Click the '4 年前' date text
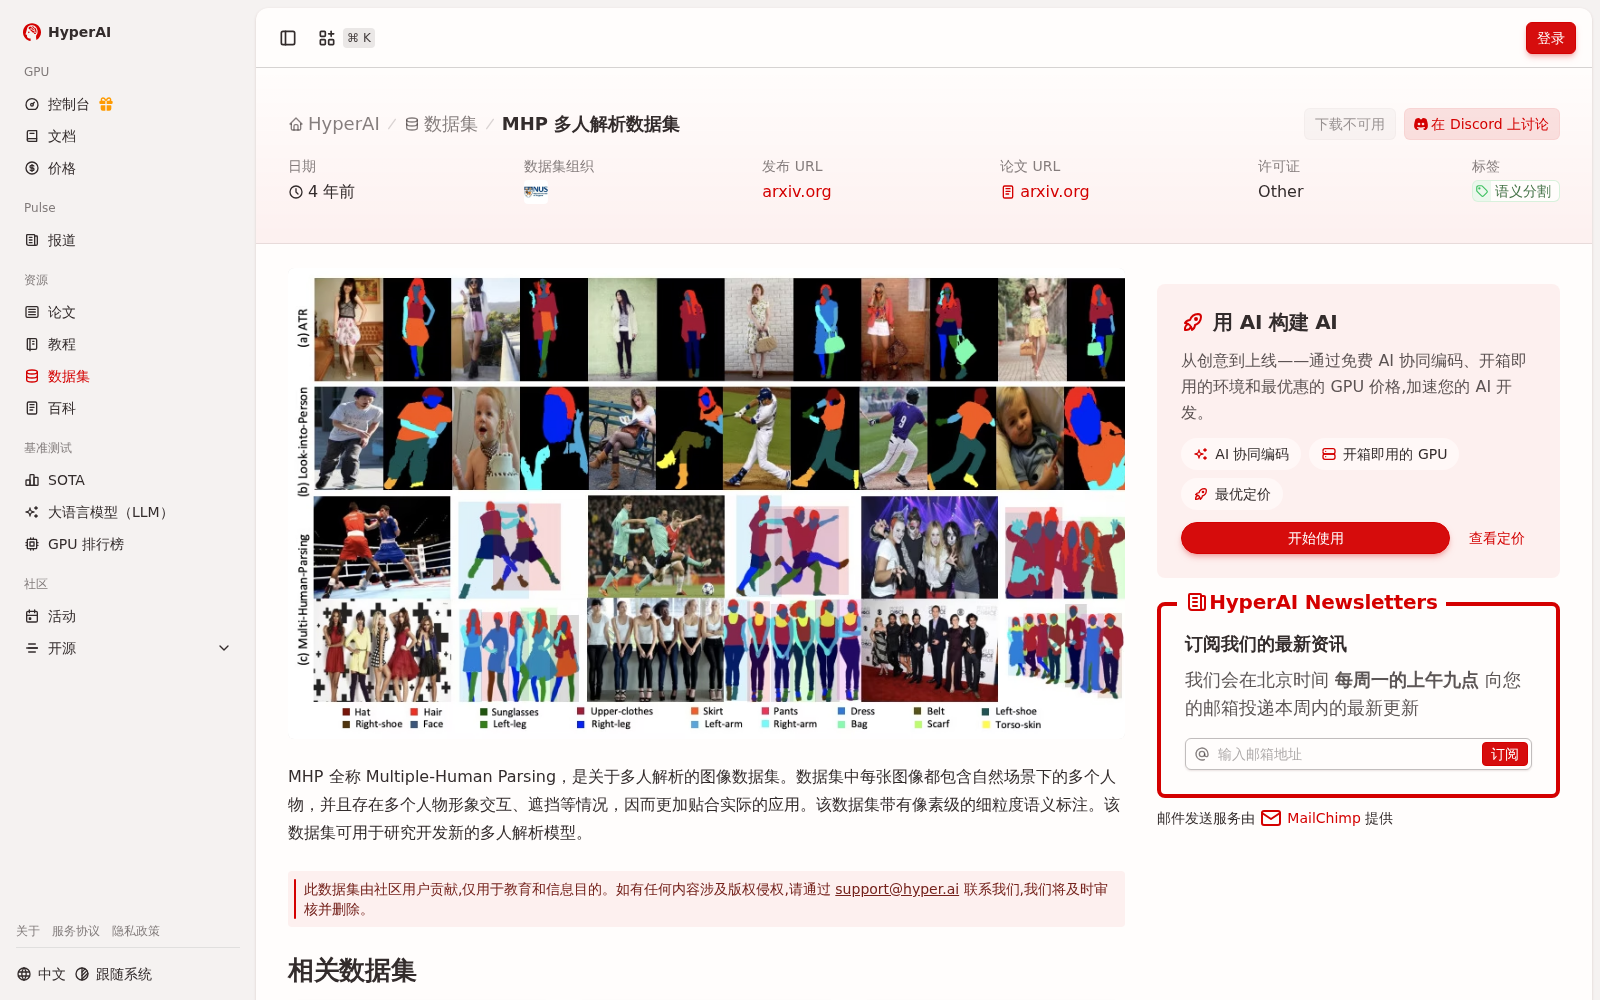Screen dimensions: 1600x1000 click(x=331, y=191)
